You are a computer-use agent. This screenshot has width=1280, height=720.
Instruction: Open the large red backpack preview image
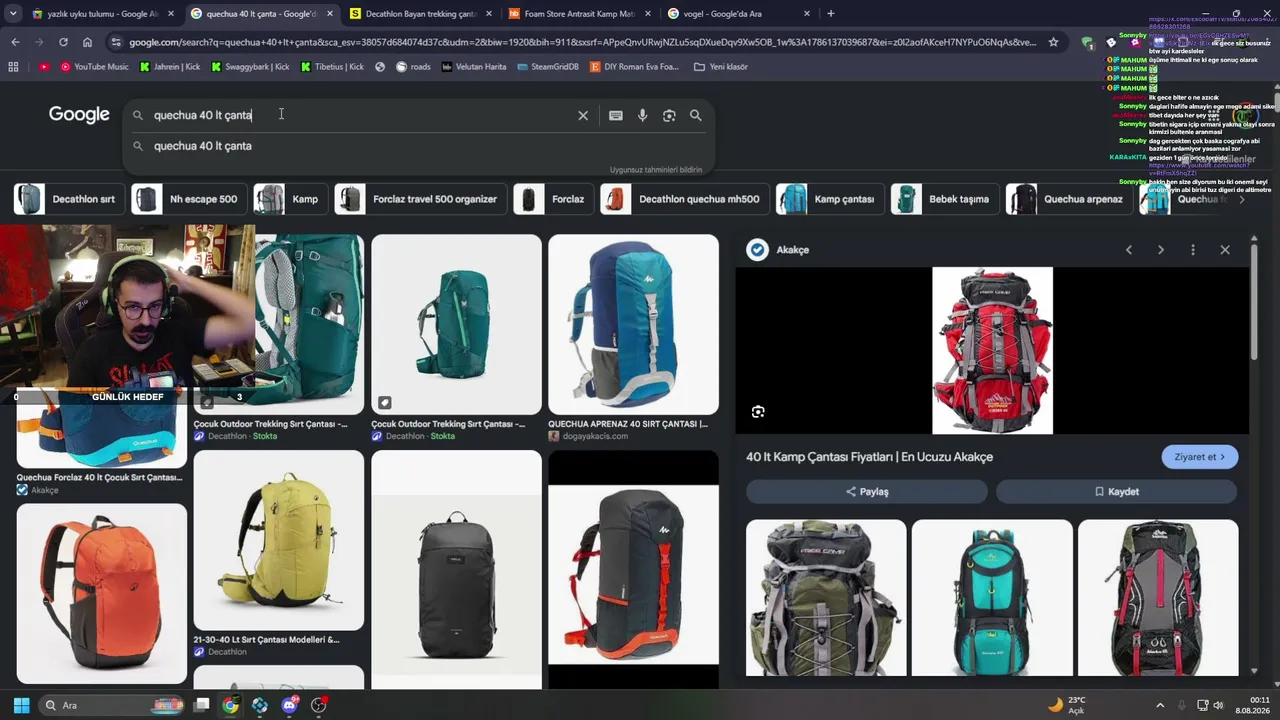click(992, 350)
